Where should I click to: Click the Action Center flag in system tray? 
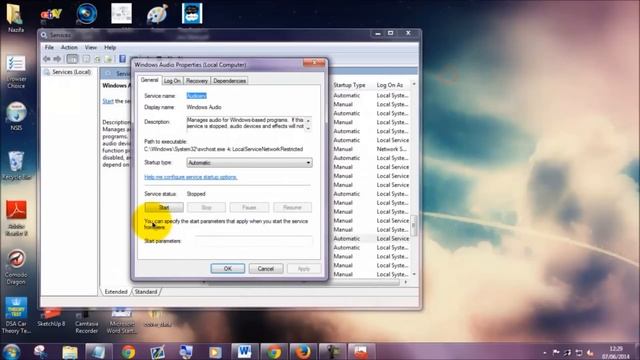coord(556,353)
